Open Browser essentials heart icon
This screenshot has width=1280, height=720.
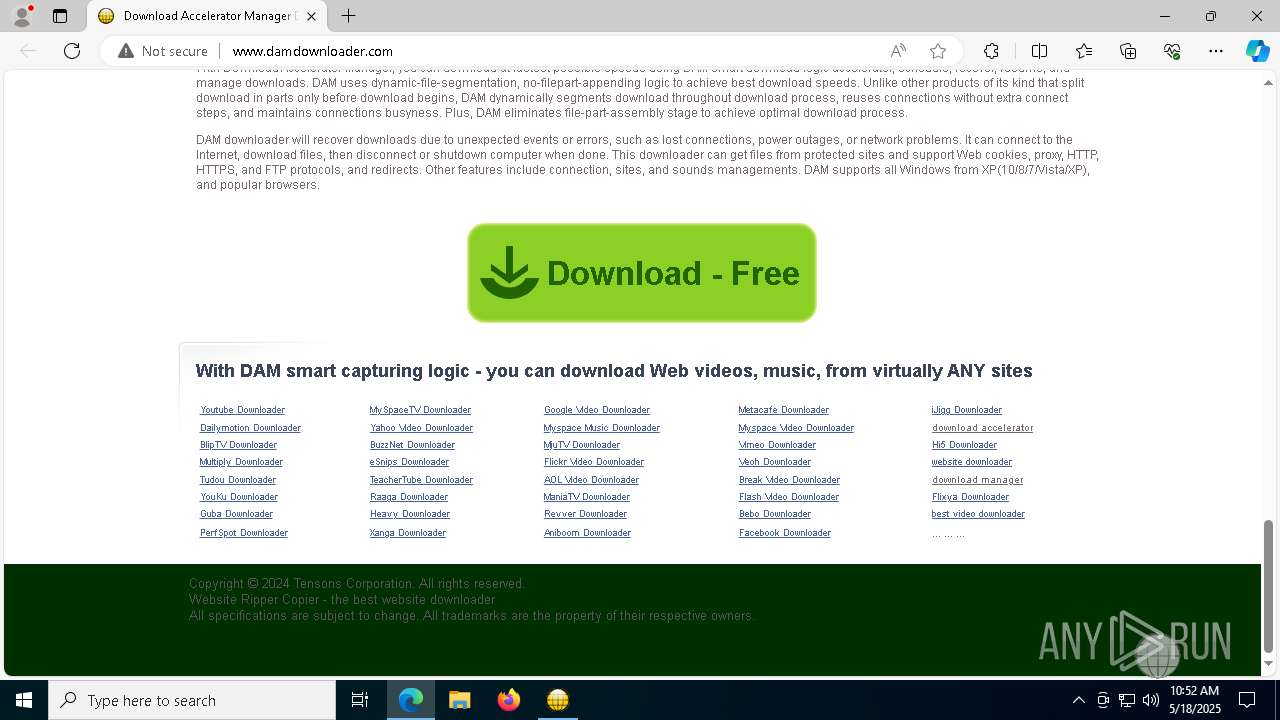click(1172, 51)
